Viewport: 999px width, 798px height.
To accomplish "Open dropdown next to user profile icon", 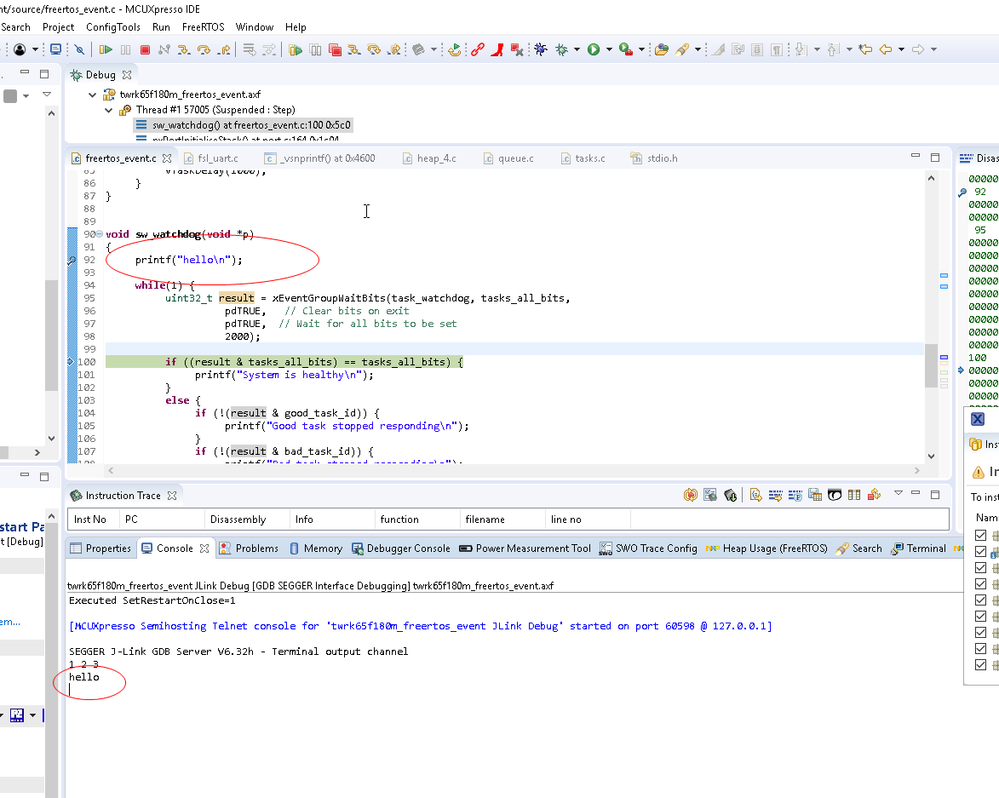I will pos(35,50).
